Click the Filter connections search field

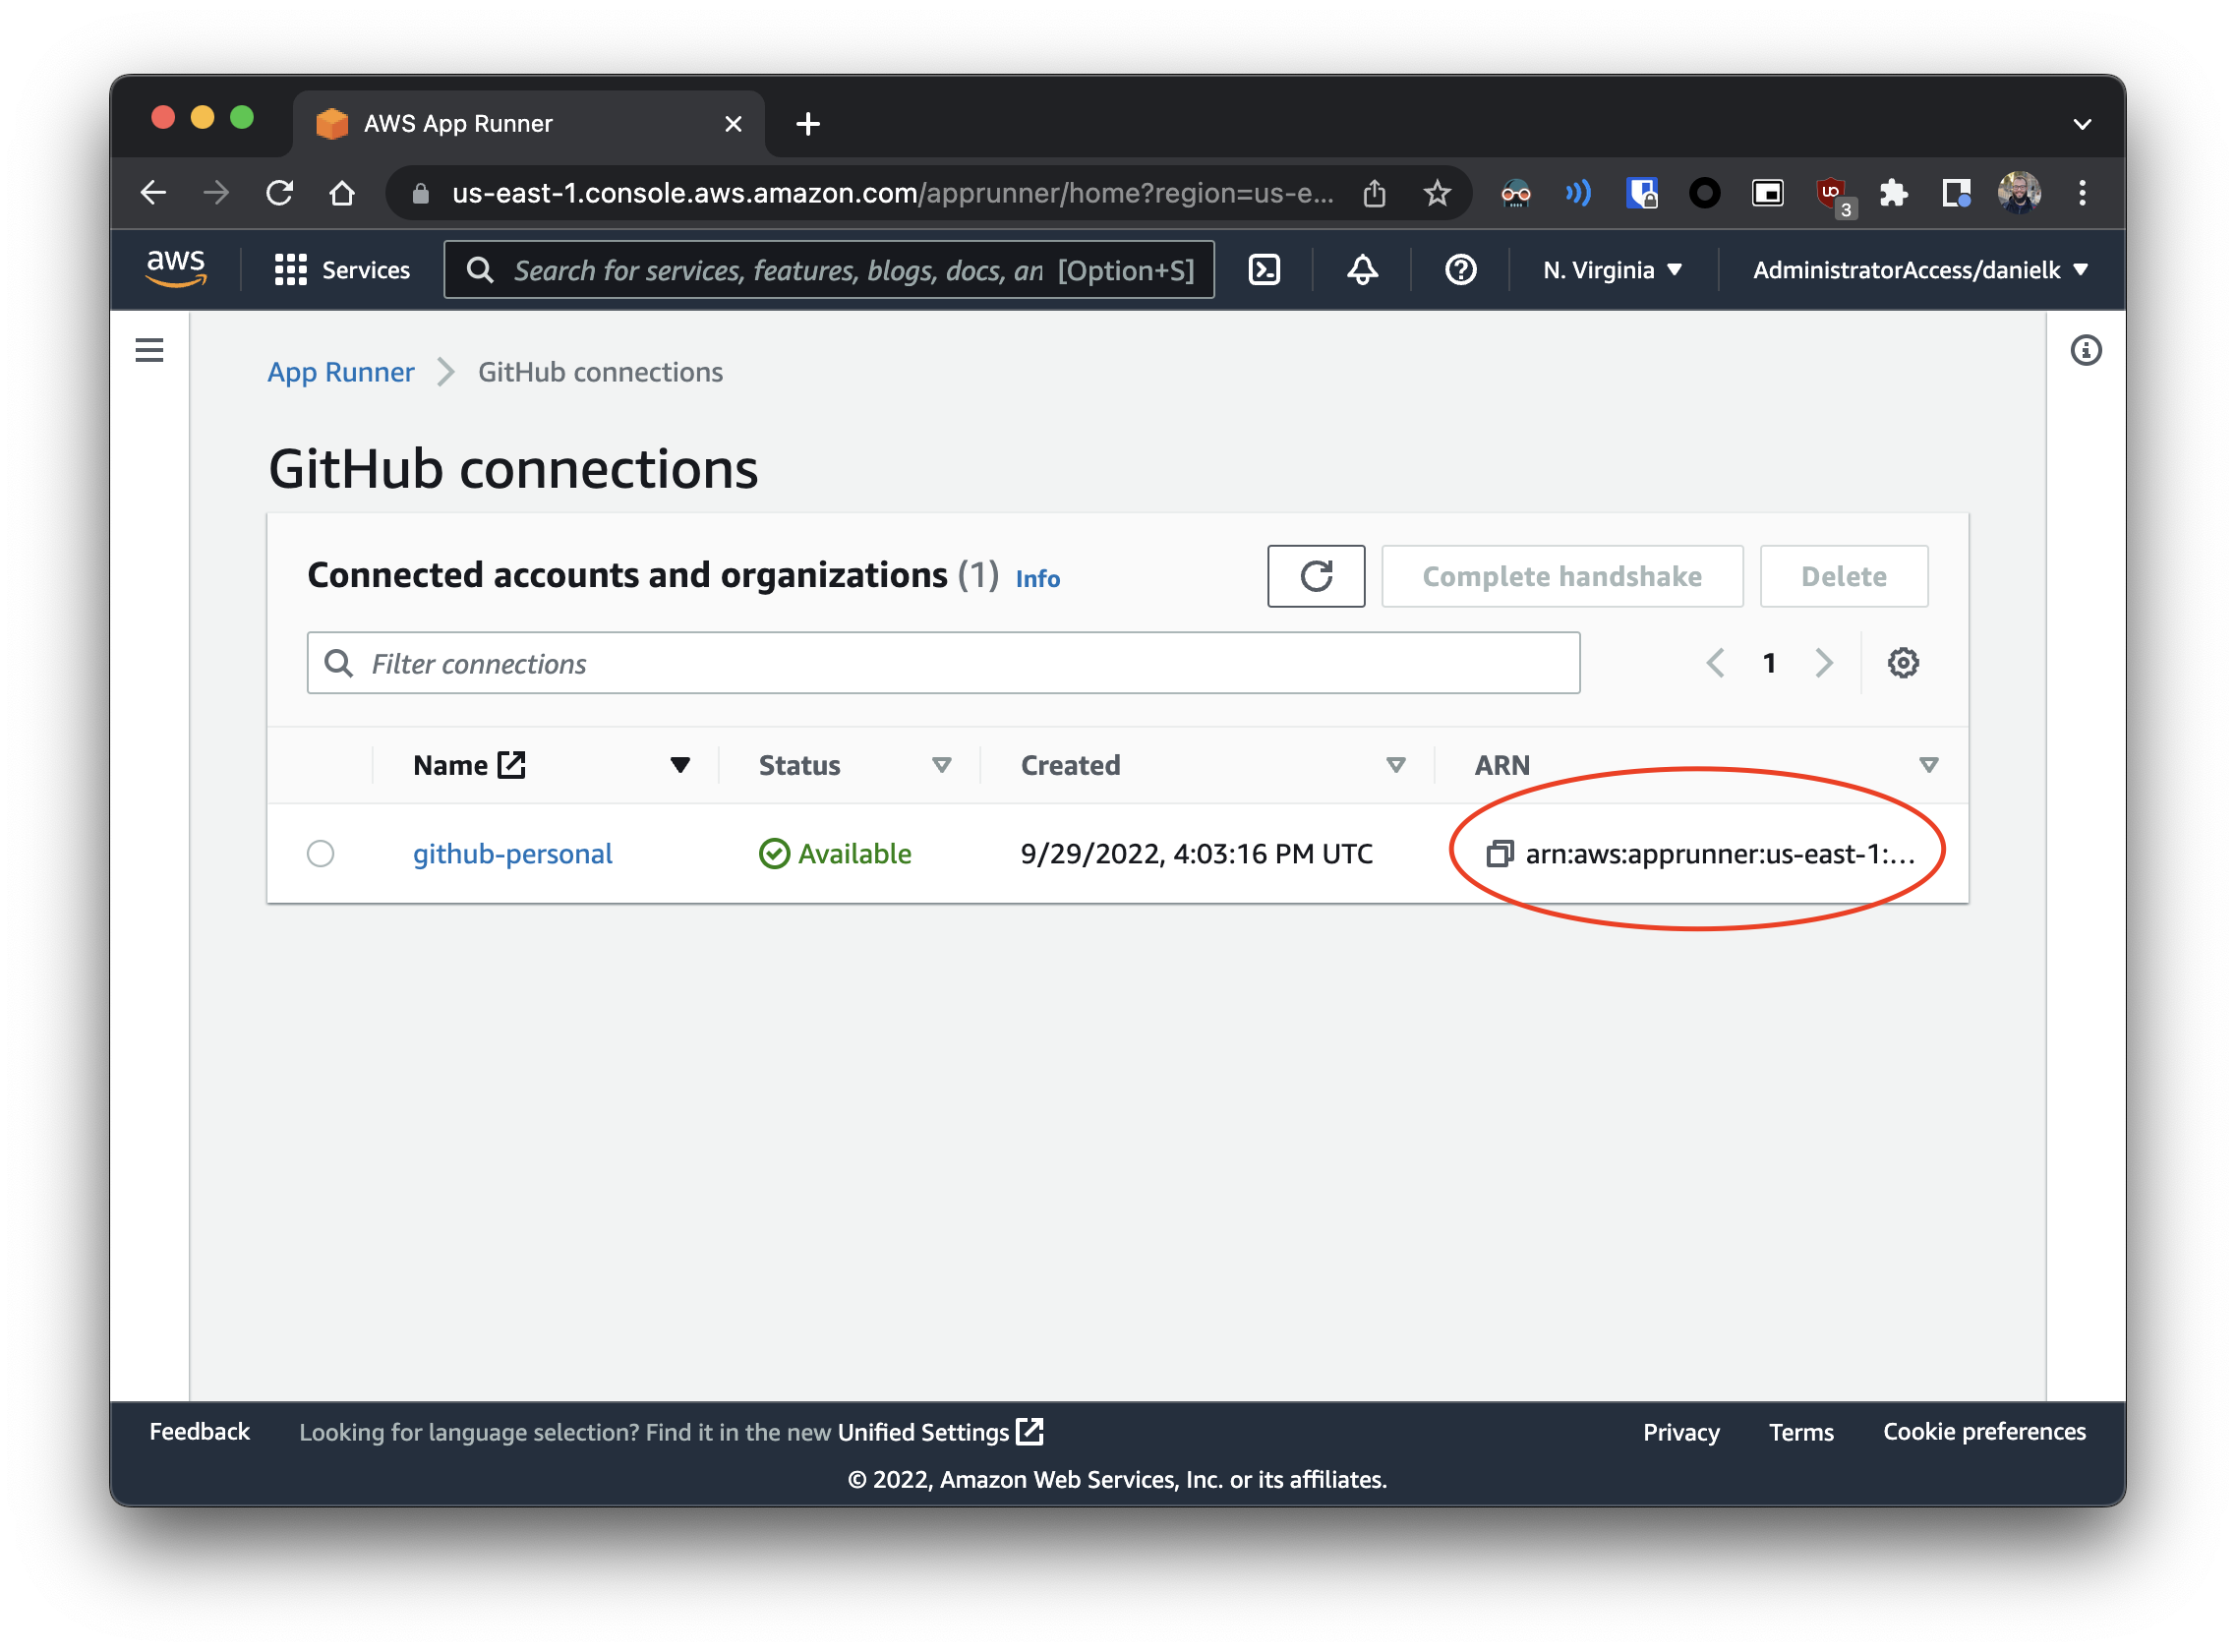tap(943, 663)
